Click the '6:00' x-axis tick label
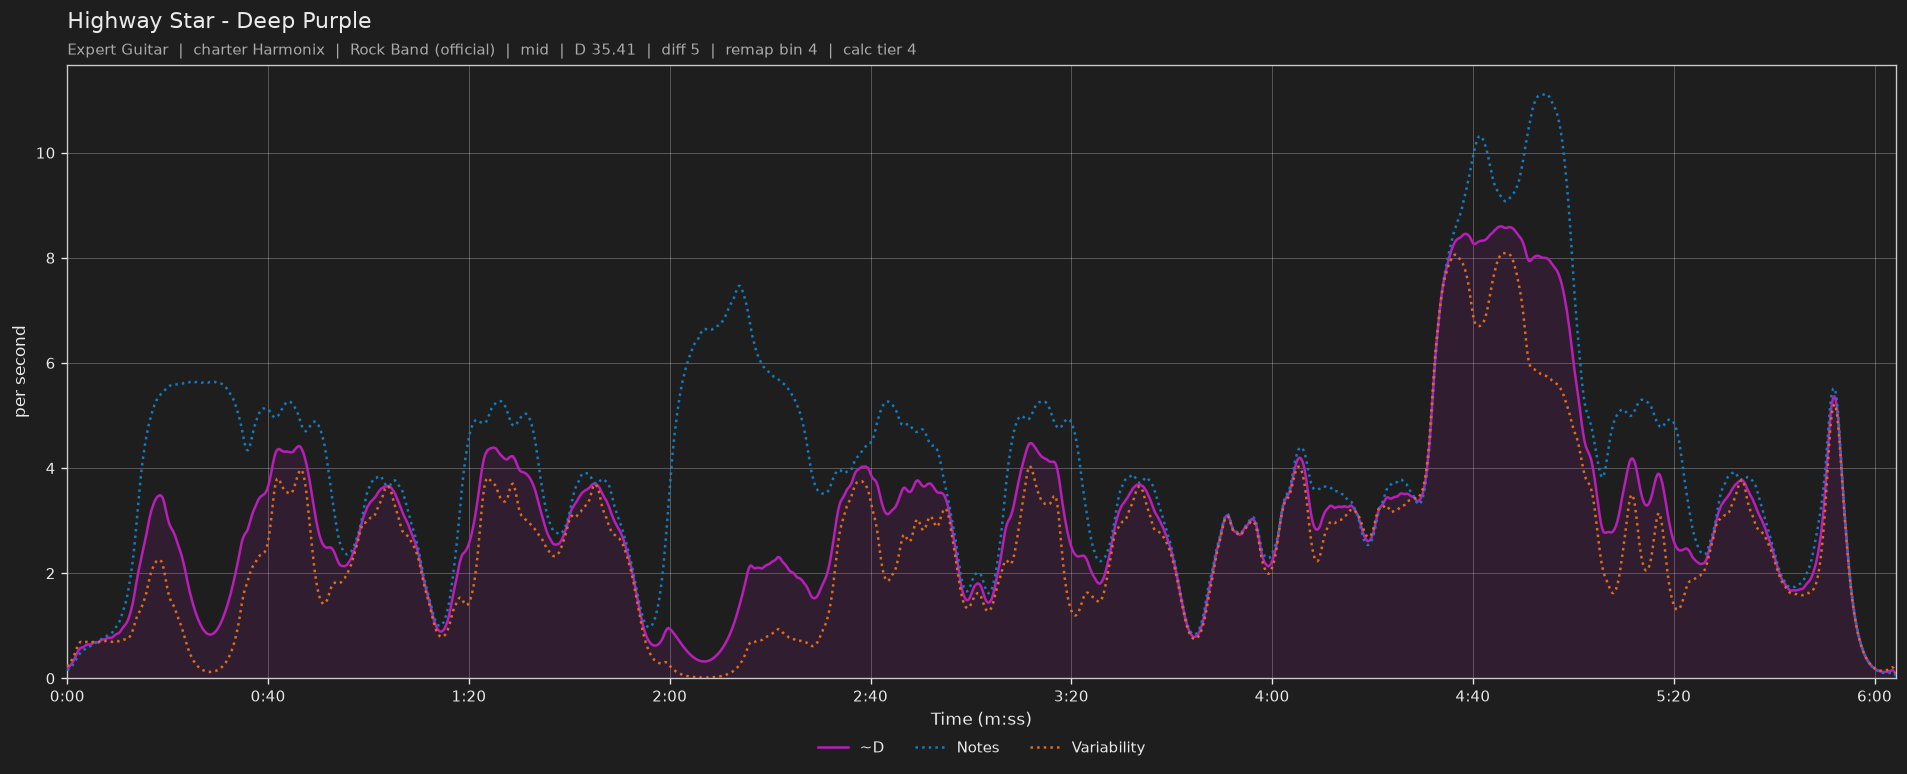Image resolution: width=1907 pixels, height=774 pixels. 1874,696
